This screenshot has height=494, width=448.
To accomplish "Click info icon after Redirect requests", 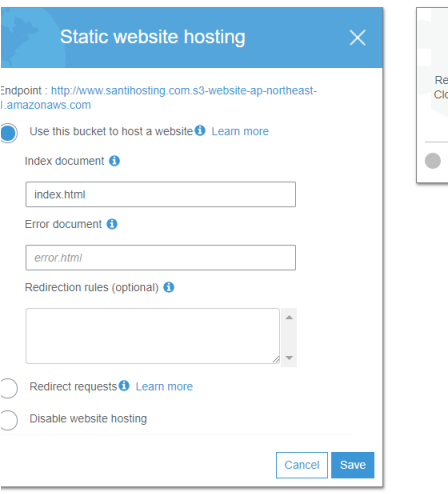I will [124, 386].
